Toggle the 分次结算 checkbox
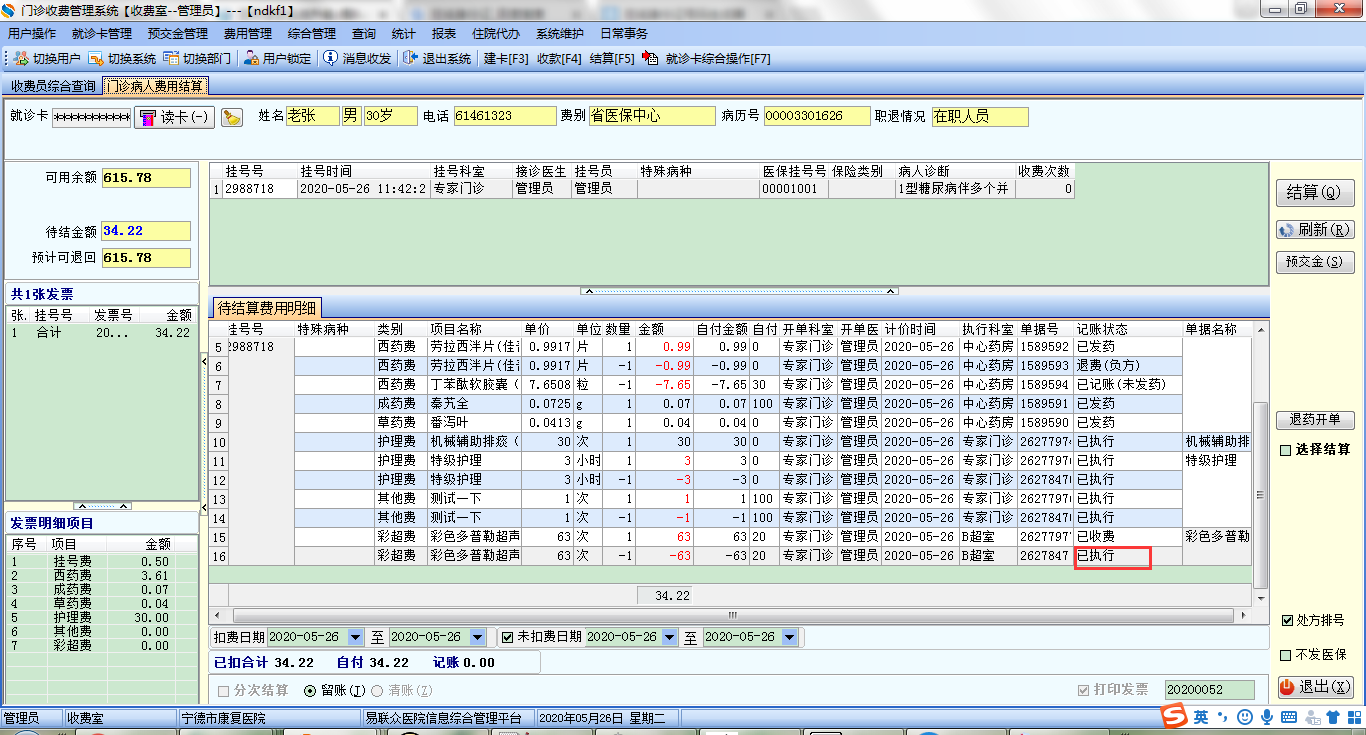Image resolution: width=1366 pixels, height=735 pixels. [x=224, y=690]
